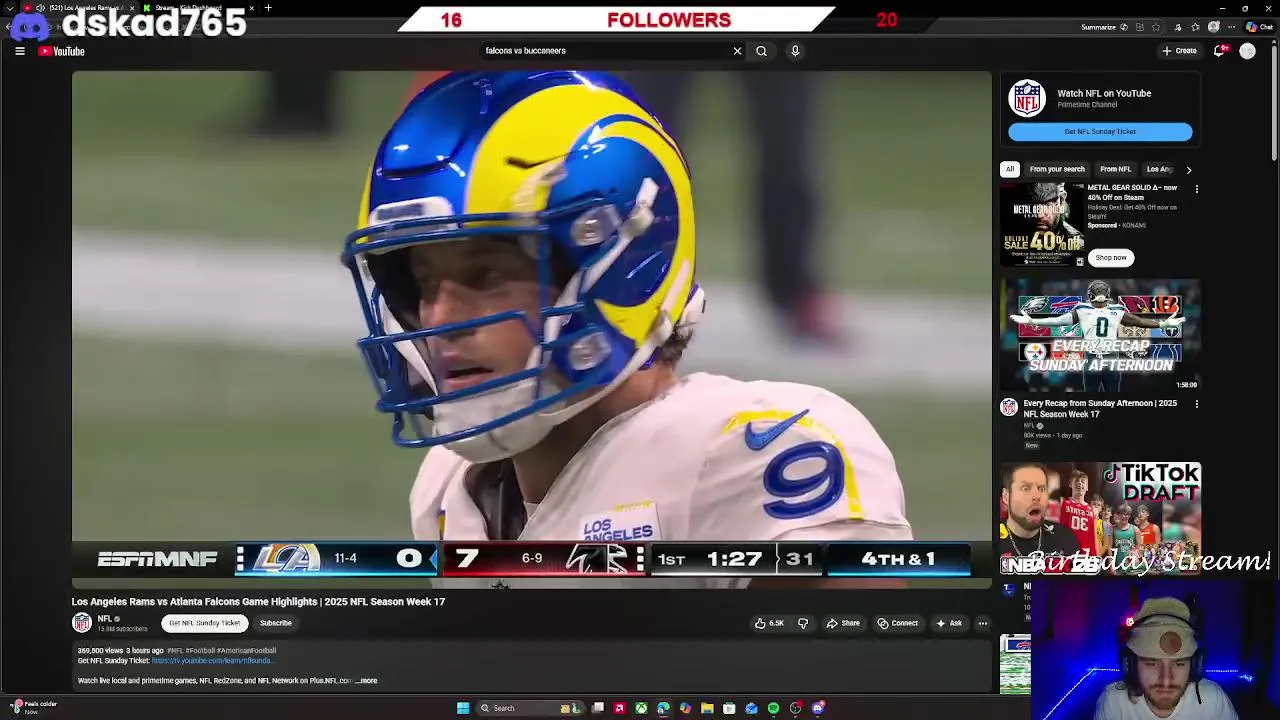Expand the description with ...more
This screenshot has height=720, width=1280.
[366, 681]
